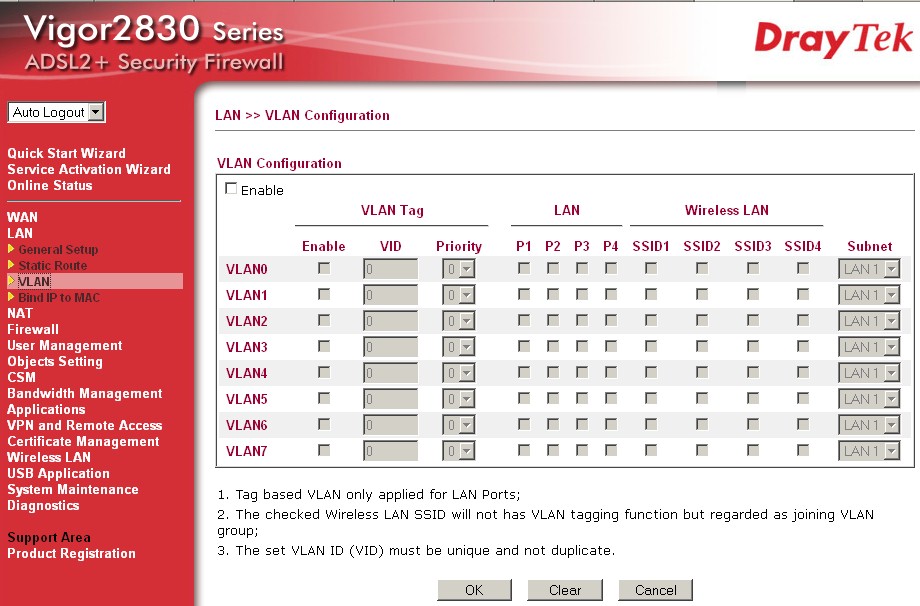Open the WAN menu

coord(22,217)
